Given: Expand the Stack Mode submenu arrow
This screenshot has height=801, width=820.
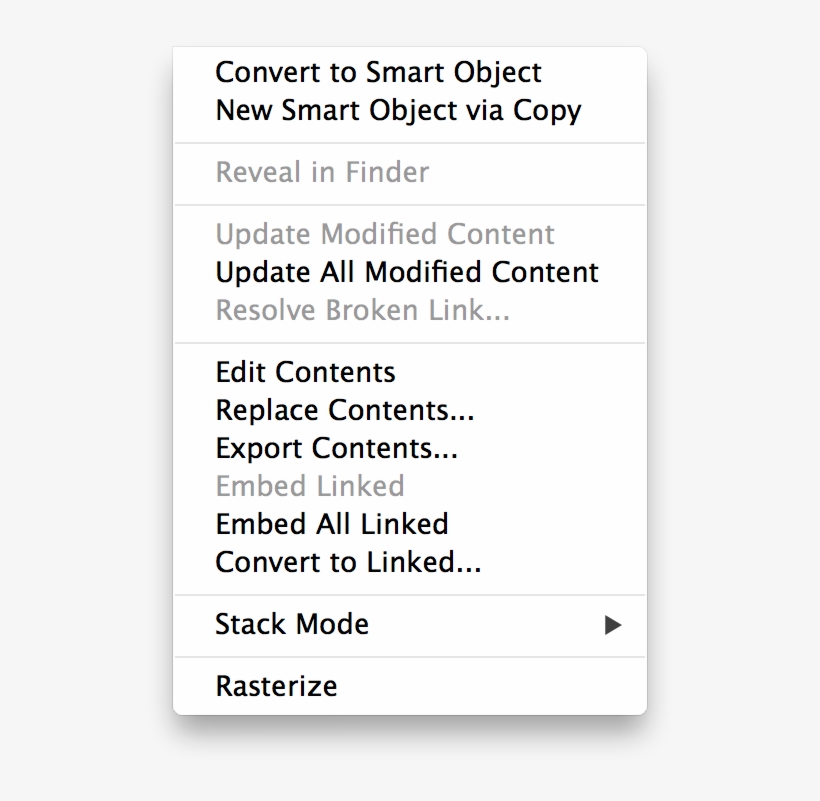Looking at the screenshot, I should click(x=613, y=626).
